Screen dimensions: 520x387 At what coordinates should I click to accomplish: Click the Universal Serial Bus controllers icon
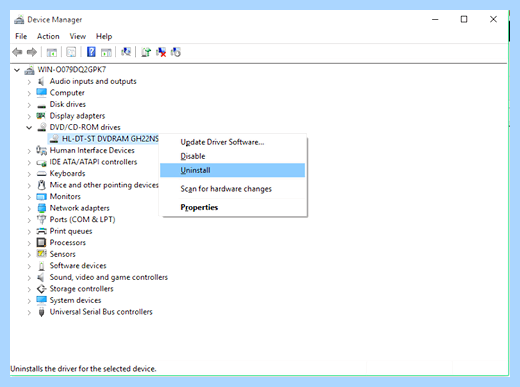coord(41,312)
